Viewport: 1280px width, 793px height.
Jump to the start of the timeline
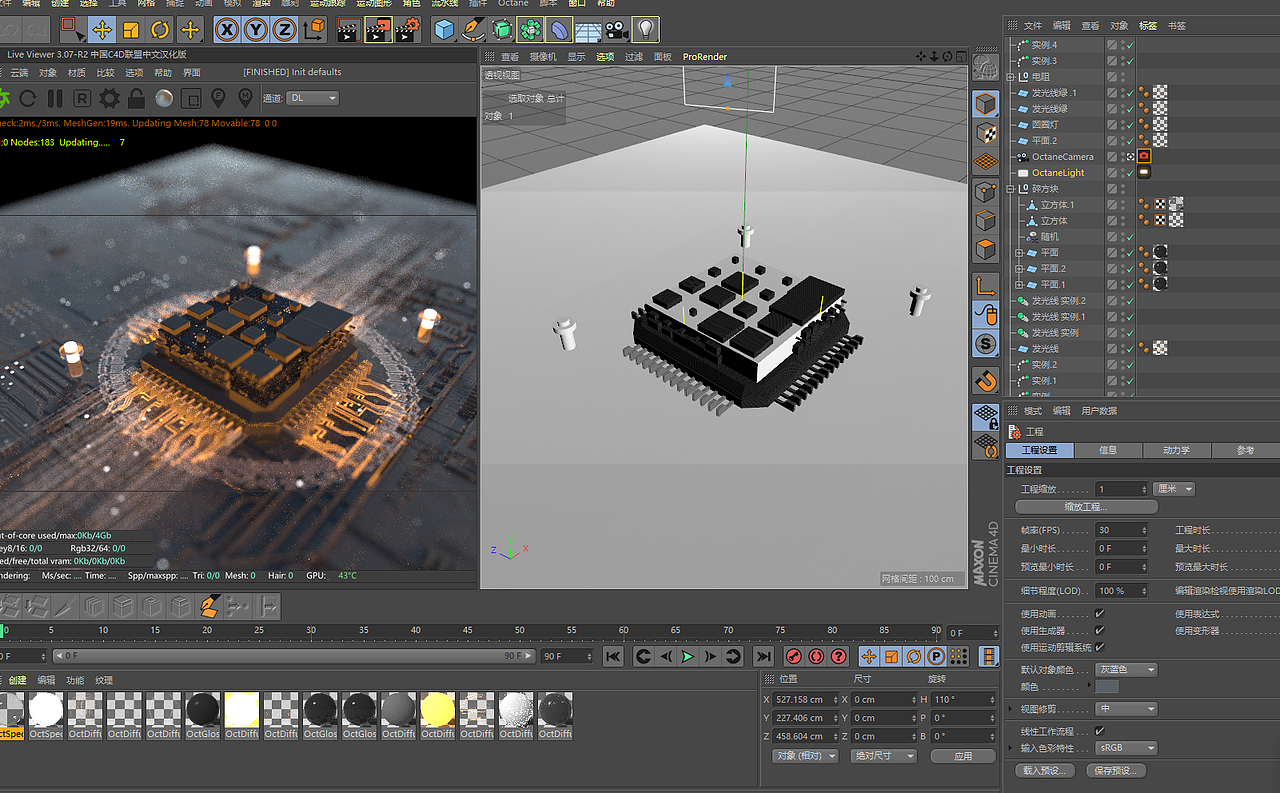pyautogui.click(x=614, y=656)
